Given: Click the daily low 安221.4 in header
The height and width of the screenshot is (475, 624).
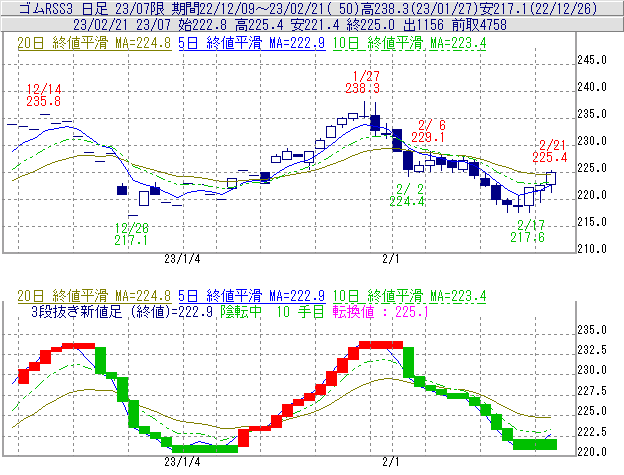Looking at the screenshot, I should tap(315, 25).
